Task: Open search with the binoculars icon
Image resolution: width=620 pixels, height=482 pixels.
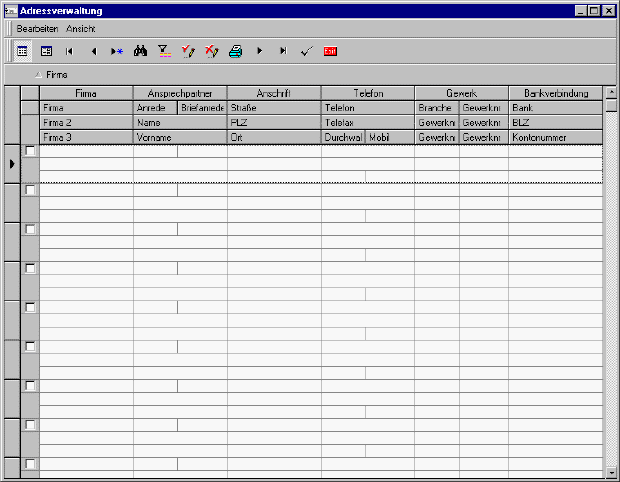Action: (x=141, y=50)
